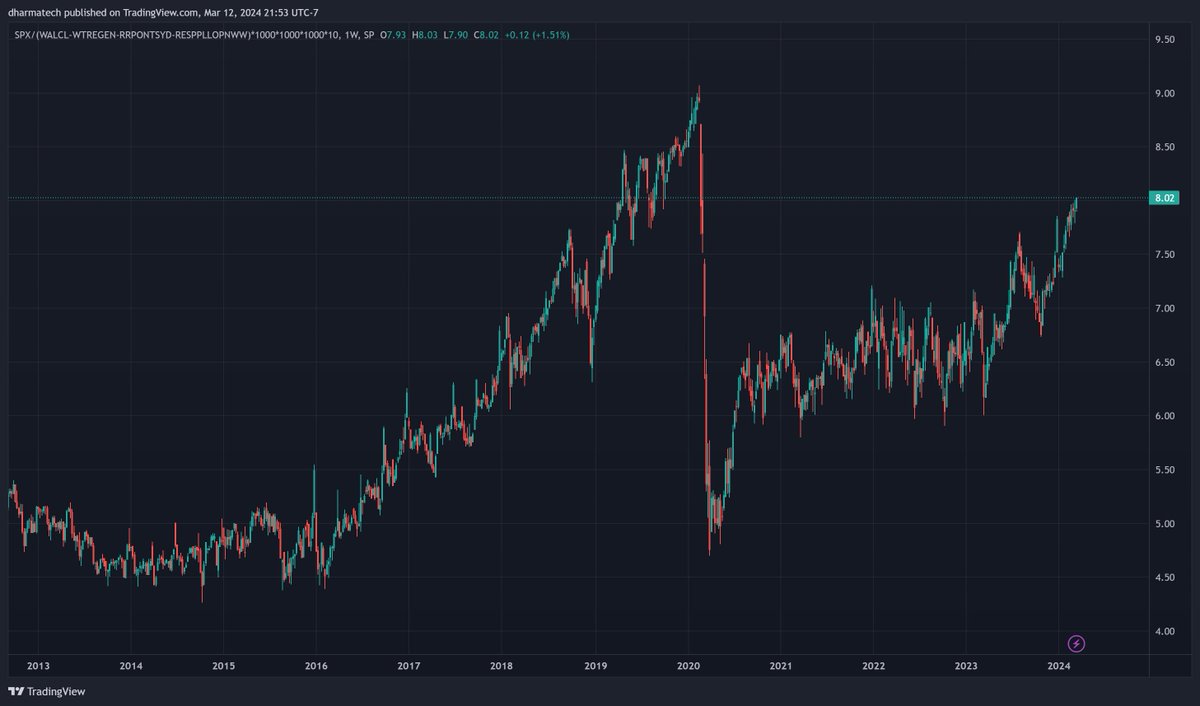Click the 9.50 price axis label
Viewport: 1200px width, 706px height.
pos(1164,39)
